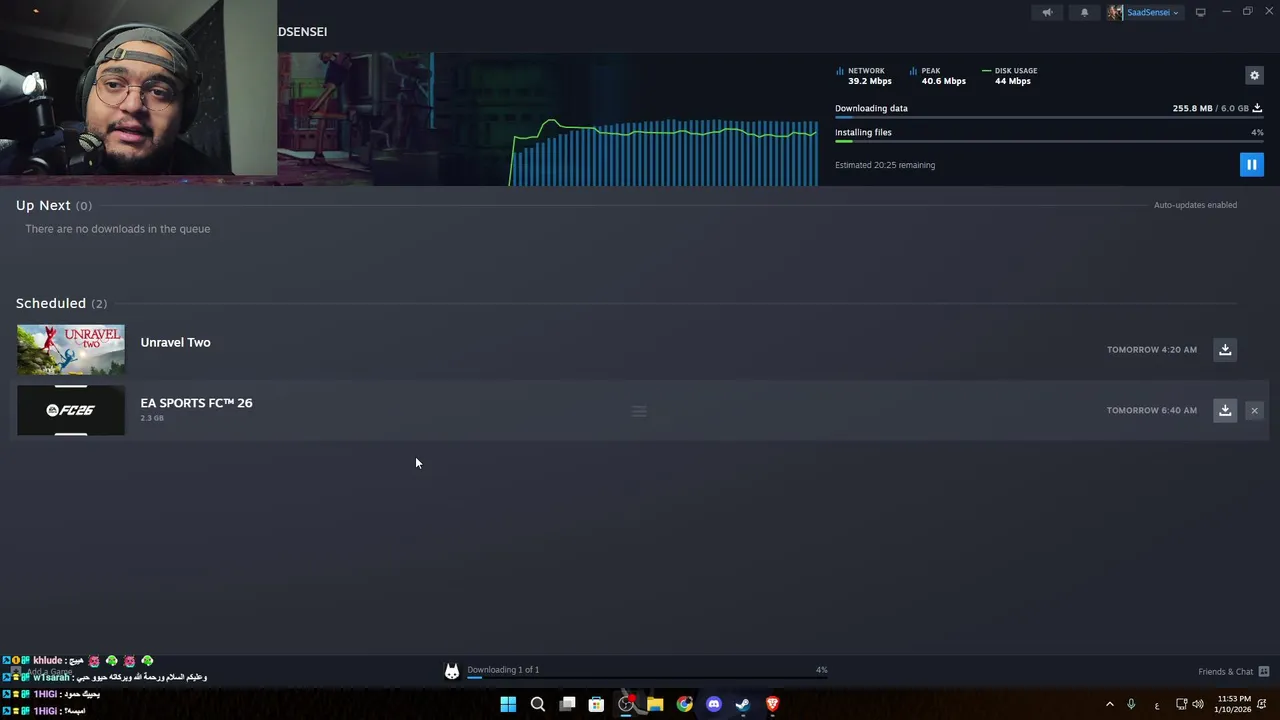Open the tray volume speaker icon
The height and width of the screenshot is (720, 1280).
1198,704
